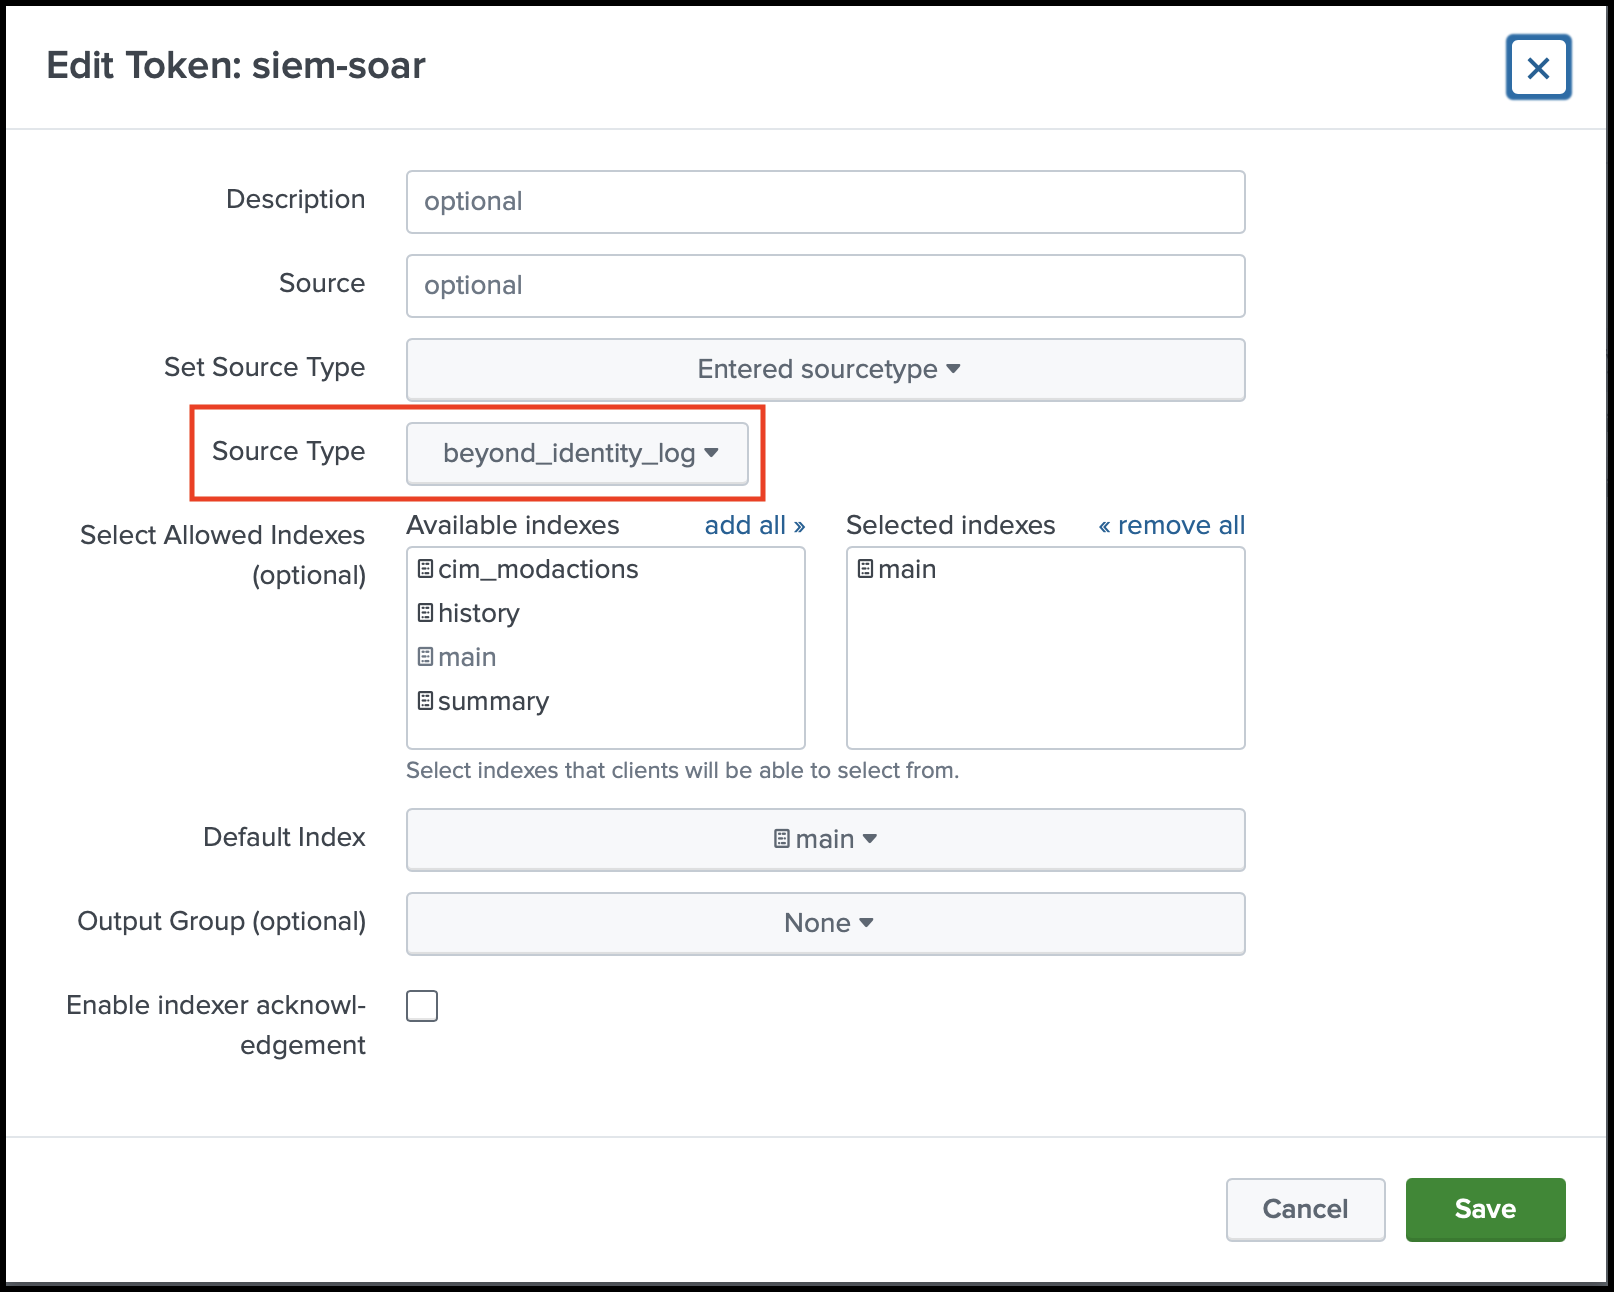The image size is (1614, 1292).
Task: Click the grayed index icon beside main in Available indexes
Action: (x=426, y=656)
